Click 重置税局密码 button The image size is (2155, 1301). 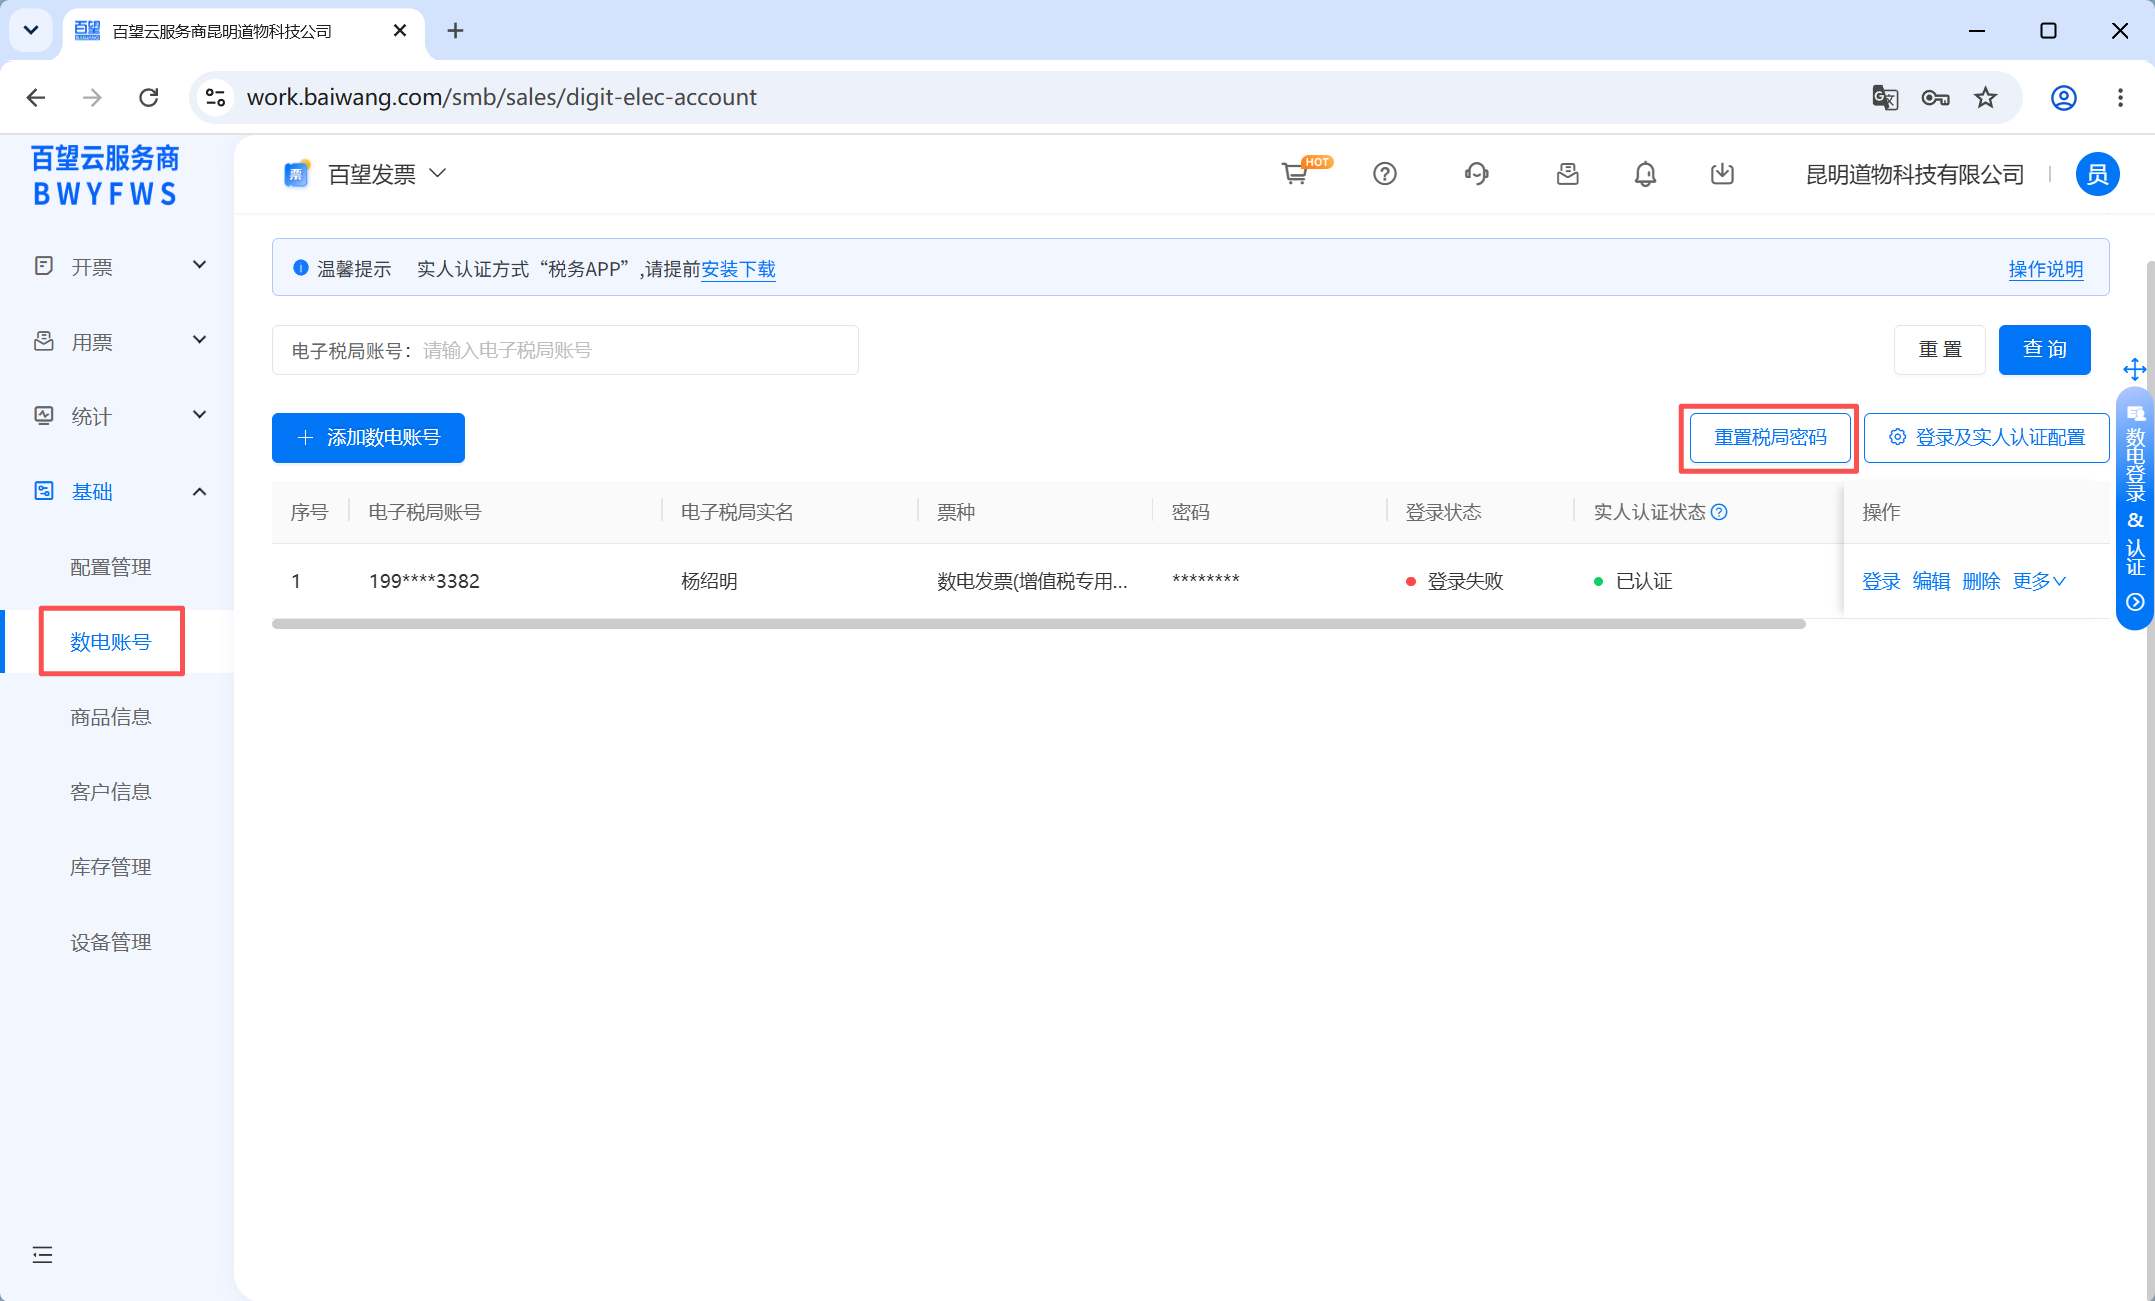[x=1770, y=438]
